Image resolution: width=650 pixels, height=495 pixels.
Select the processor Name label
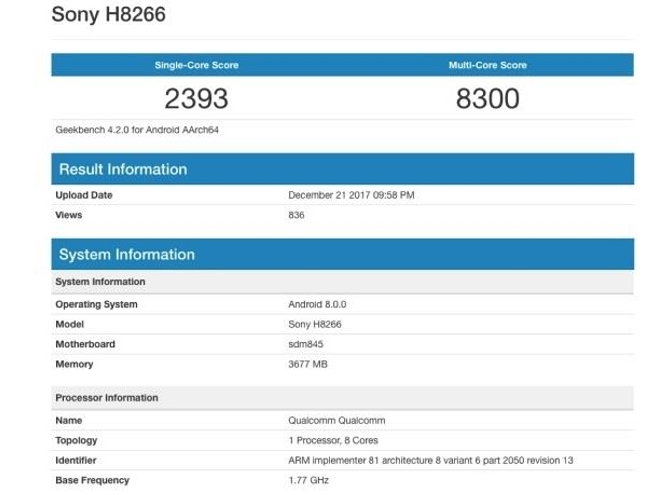coord(69,420)
